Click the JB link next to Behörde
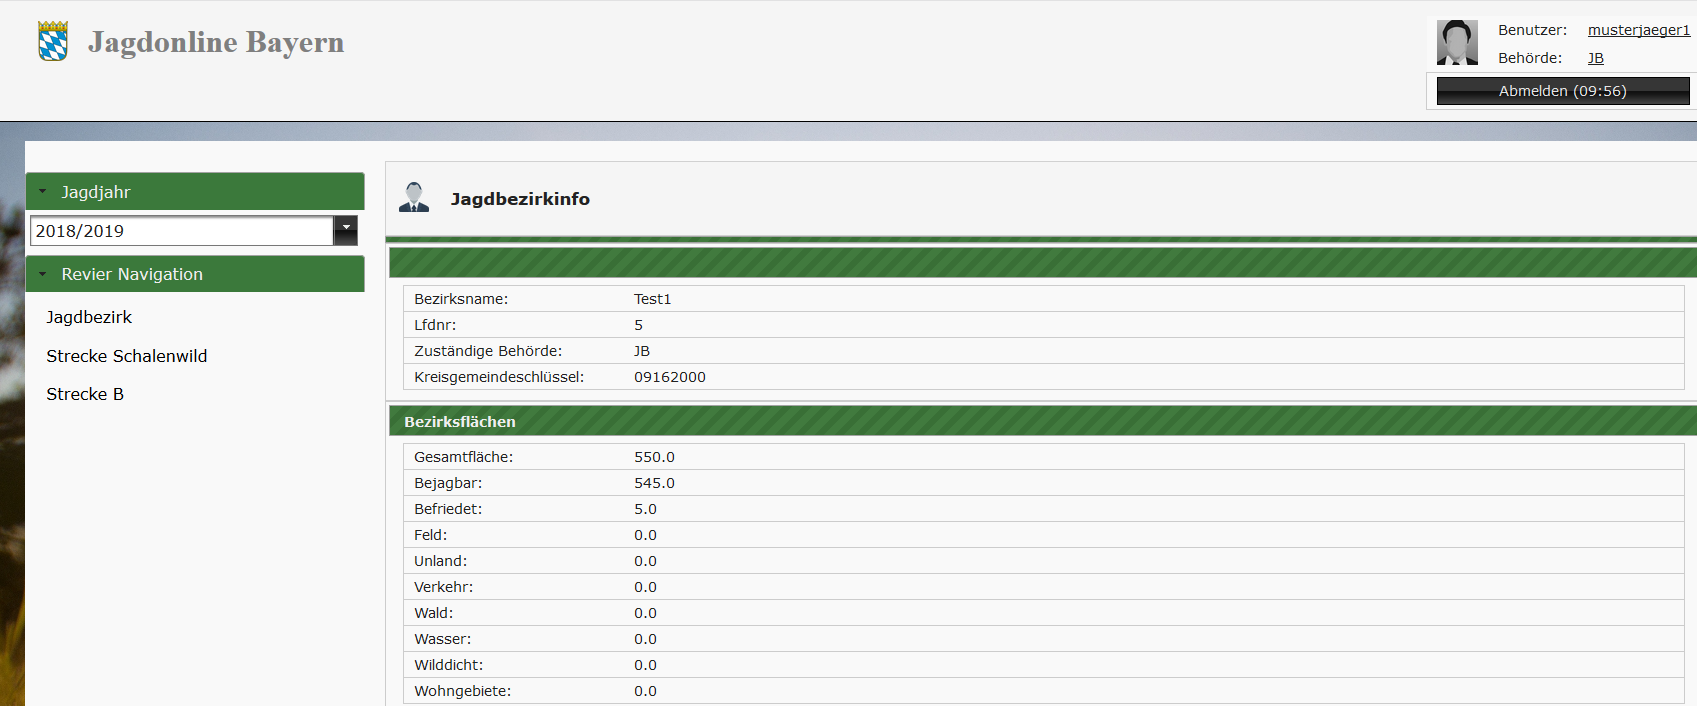The image size is (1697, 706). [1595, 58]
